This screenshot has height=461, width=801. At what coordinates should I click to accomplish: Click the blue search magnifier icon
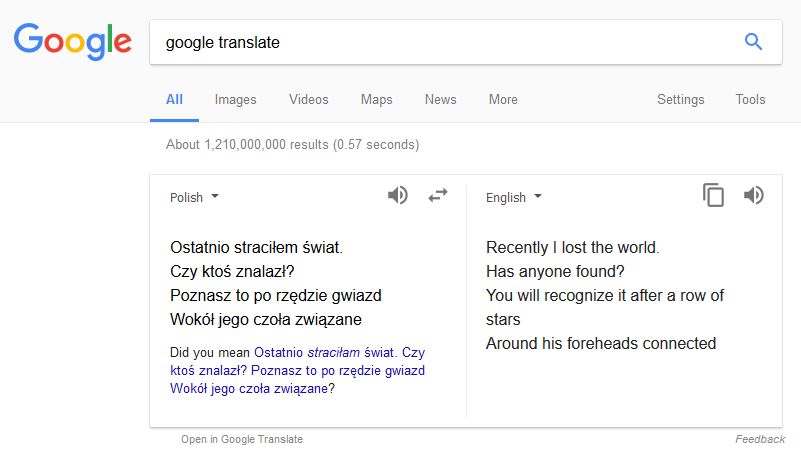point(753,42)
